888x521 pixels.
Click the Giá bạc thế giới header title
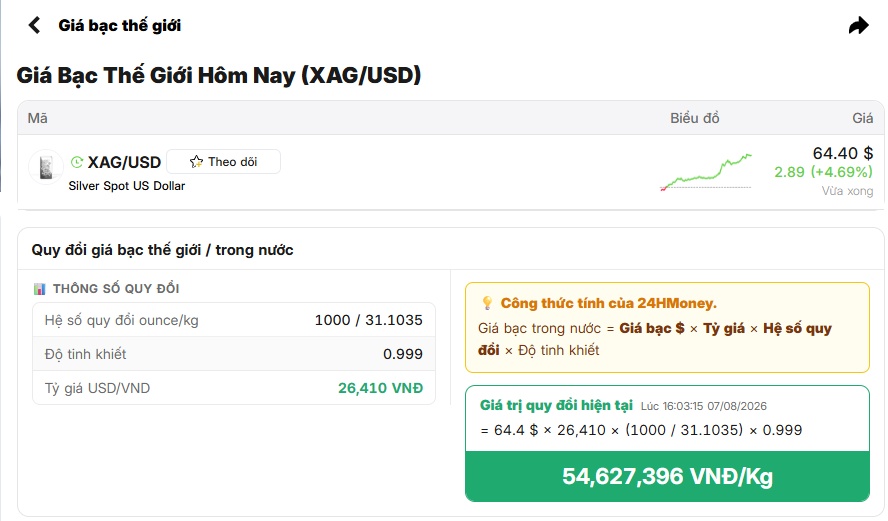coord(119,25)
